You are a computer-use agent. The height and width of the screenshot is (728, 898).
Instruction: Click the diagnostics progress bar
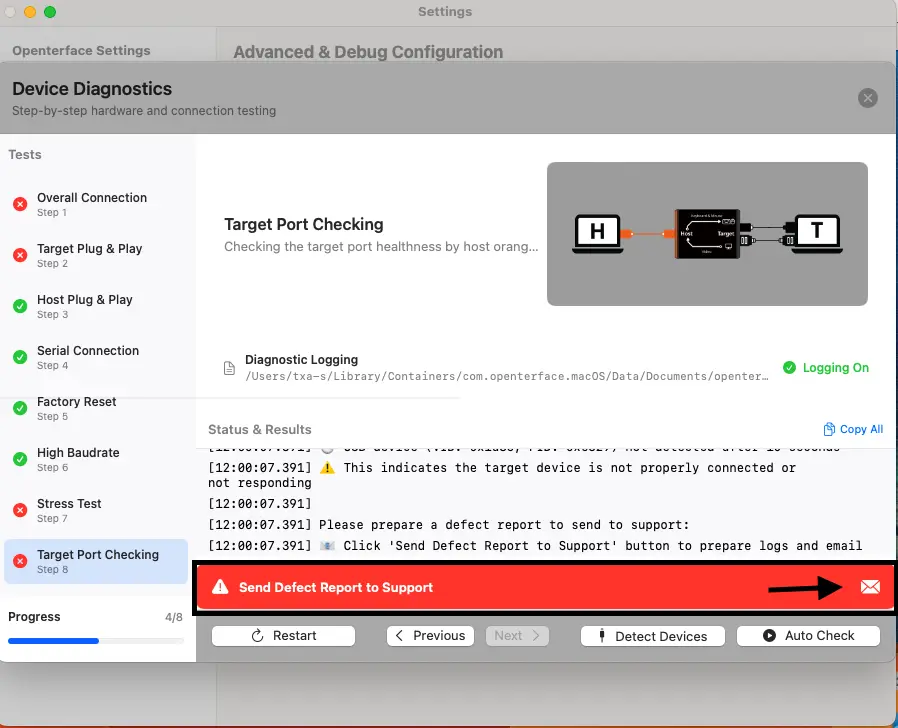tap(95, 640)
